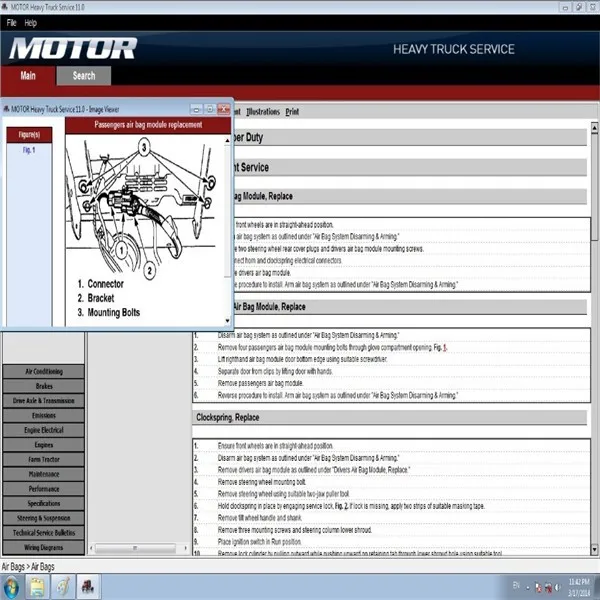
Task: Click the Print menu item
Action: coord(292,112)
